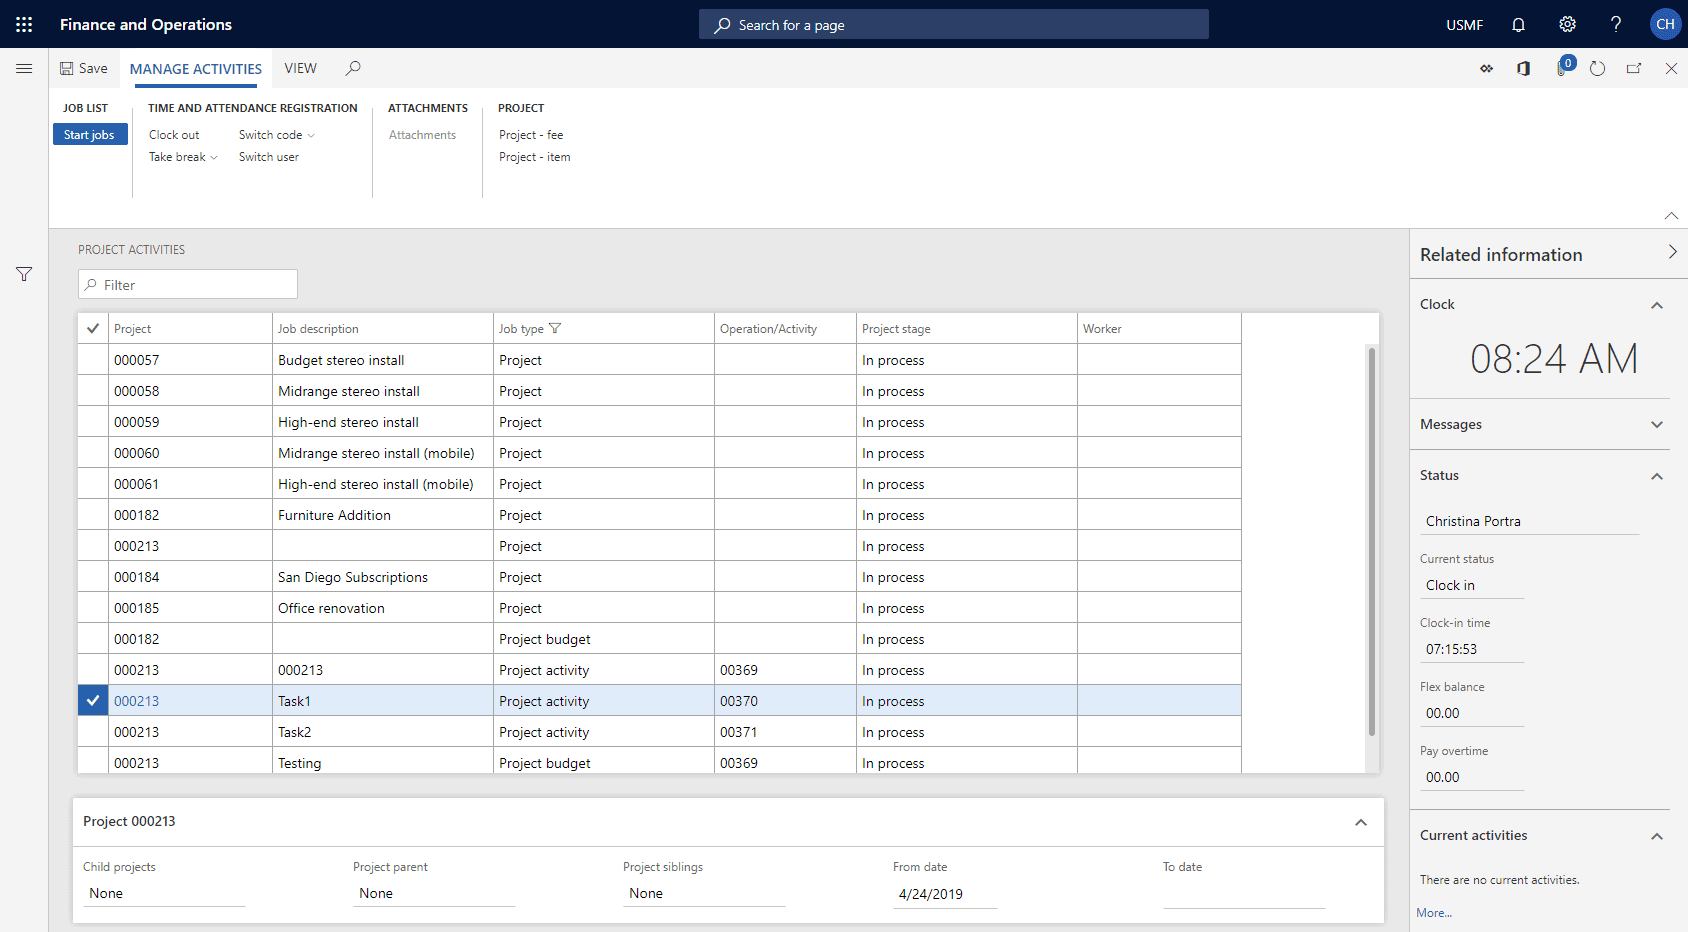Select Project - item
This screenshot has width=1688, height=932.
[534, 157]
